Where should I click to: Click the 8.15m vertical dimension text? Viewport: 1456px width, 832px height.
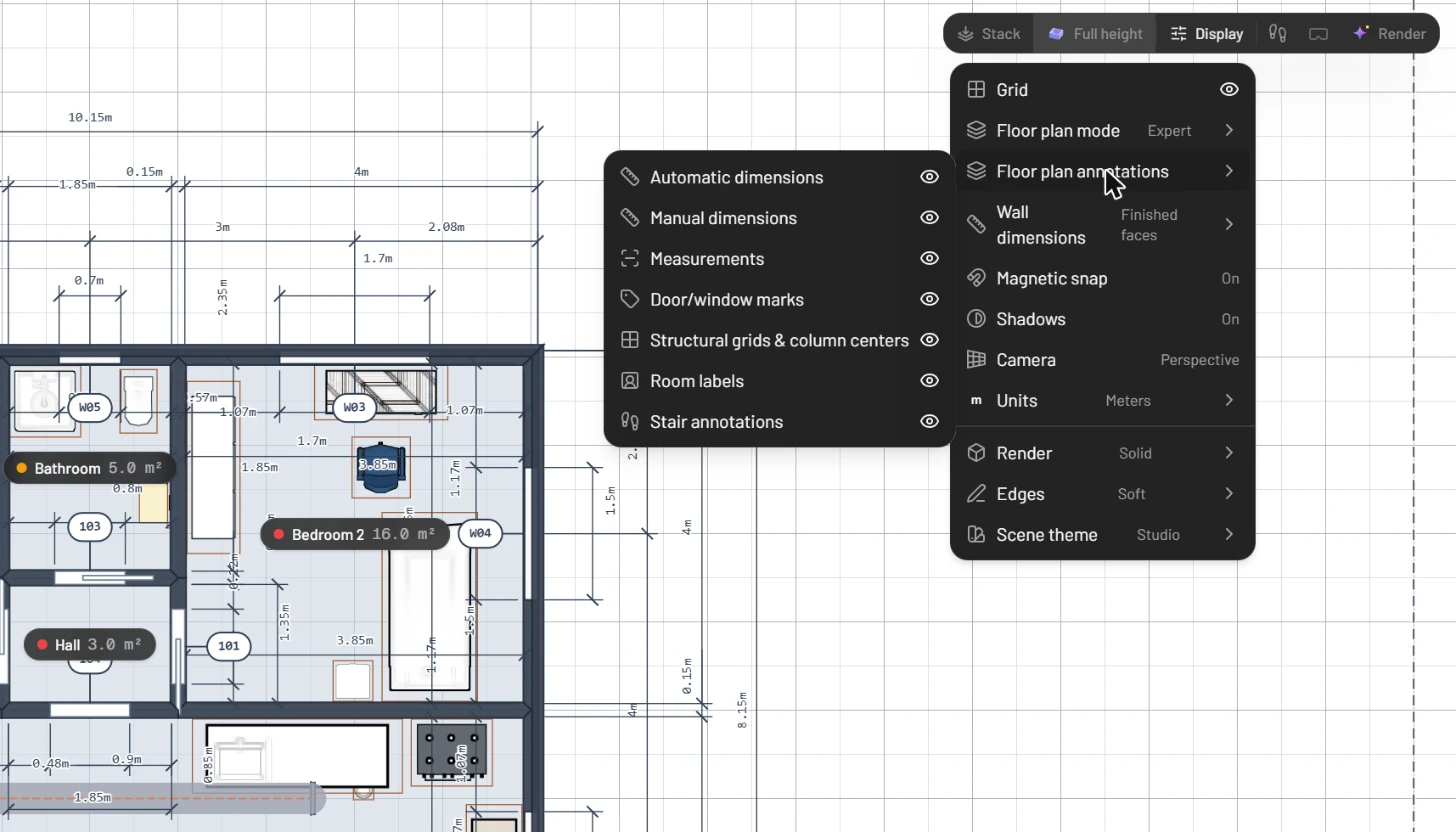click(x=743, y=708)
